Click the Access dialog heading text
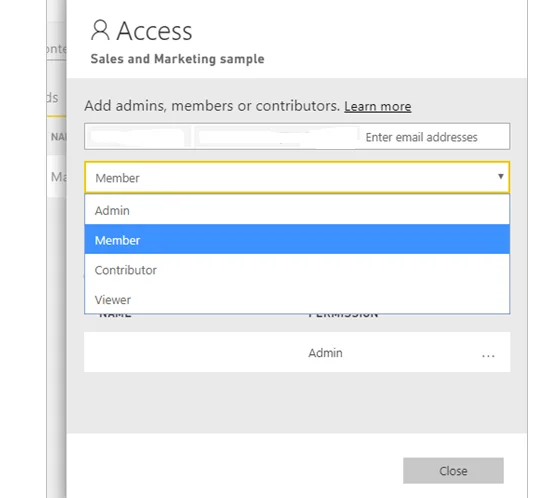This screenshot has height=498, width=544. [x=154, y=31]
